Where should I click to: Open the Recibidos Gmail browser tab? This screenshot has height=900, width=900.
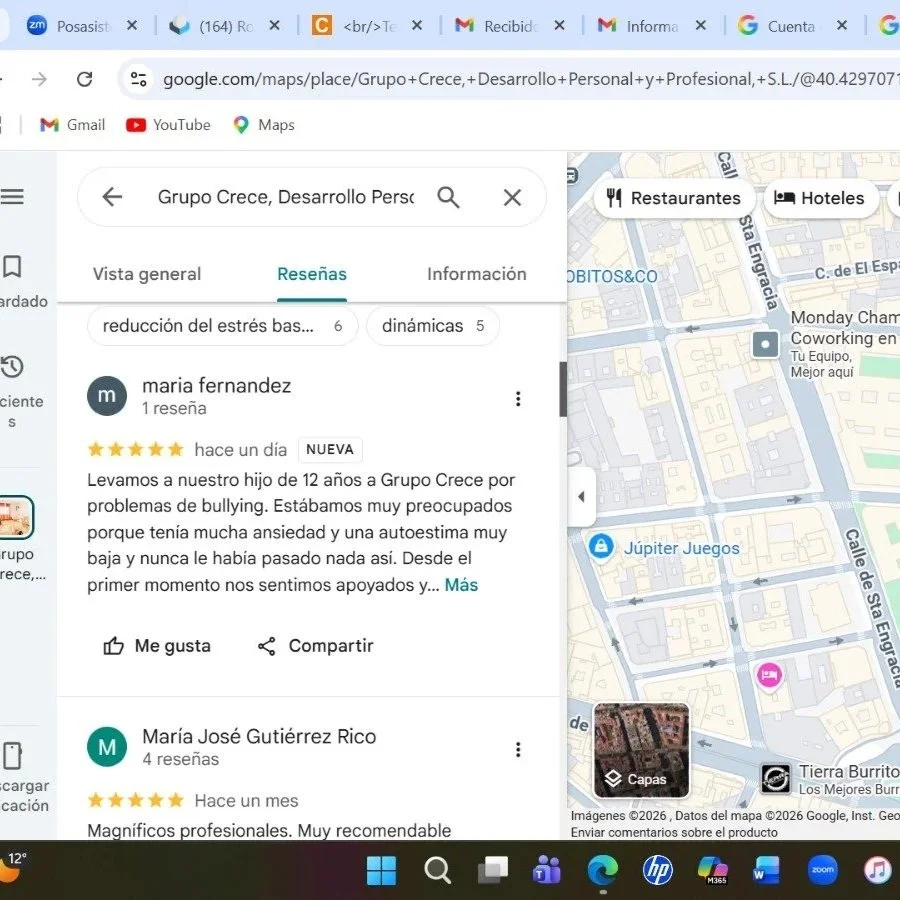tap(510, 26)
